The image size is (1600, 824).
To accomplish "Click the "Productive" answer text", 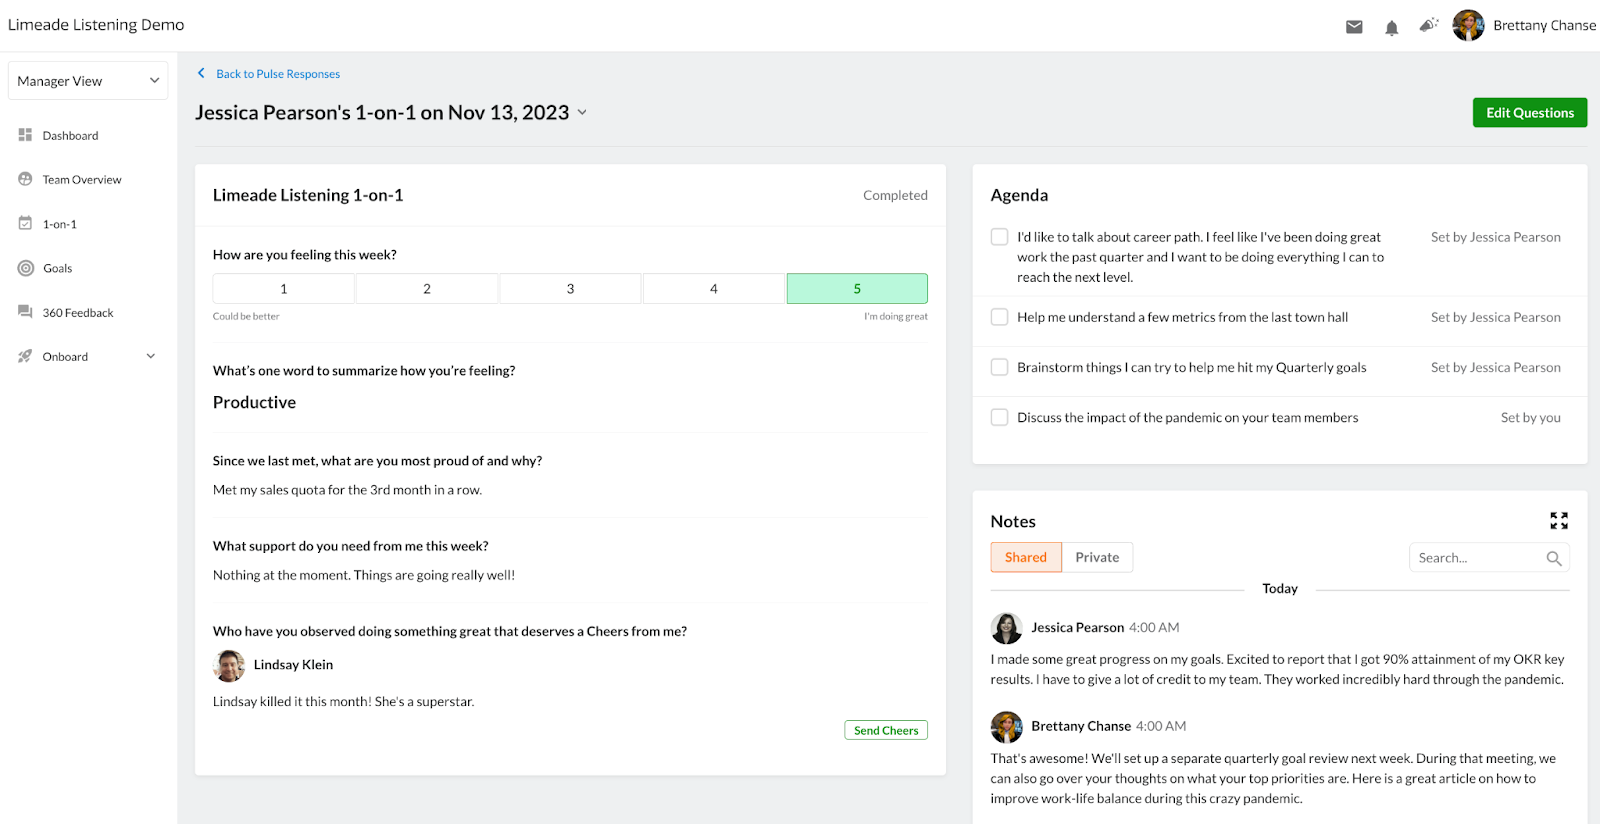I will tap(254, 402).
